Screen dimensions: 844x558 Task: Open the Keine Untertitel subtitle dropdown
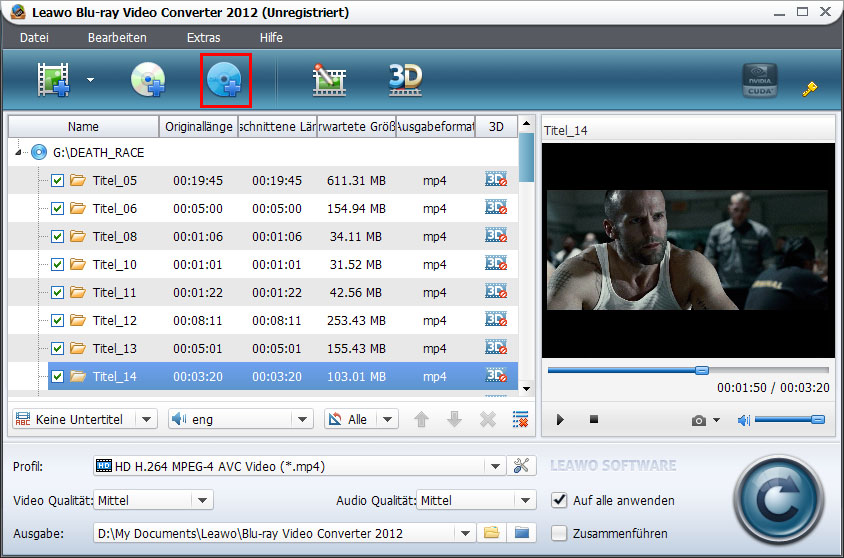tap(146, 419)
